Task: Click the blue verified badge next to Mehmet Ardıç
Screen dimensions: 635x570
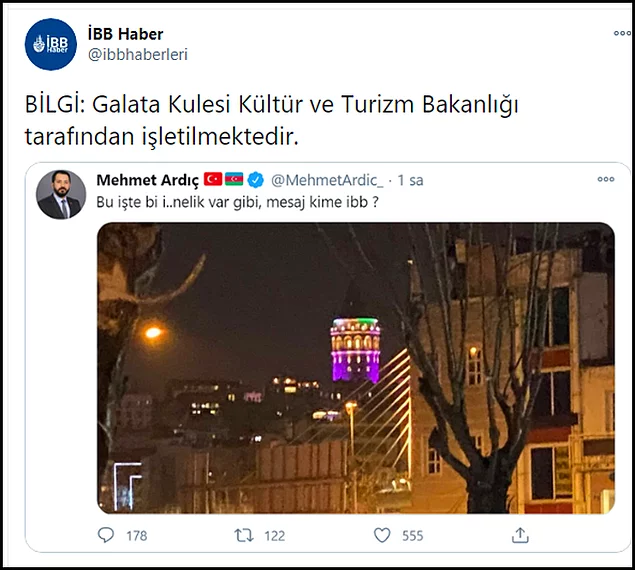Action: [x=256, y=180]
